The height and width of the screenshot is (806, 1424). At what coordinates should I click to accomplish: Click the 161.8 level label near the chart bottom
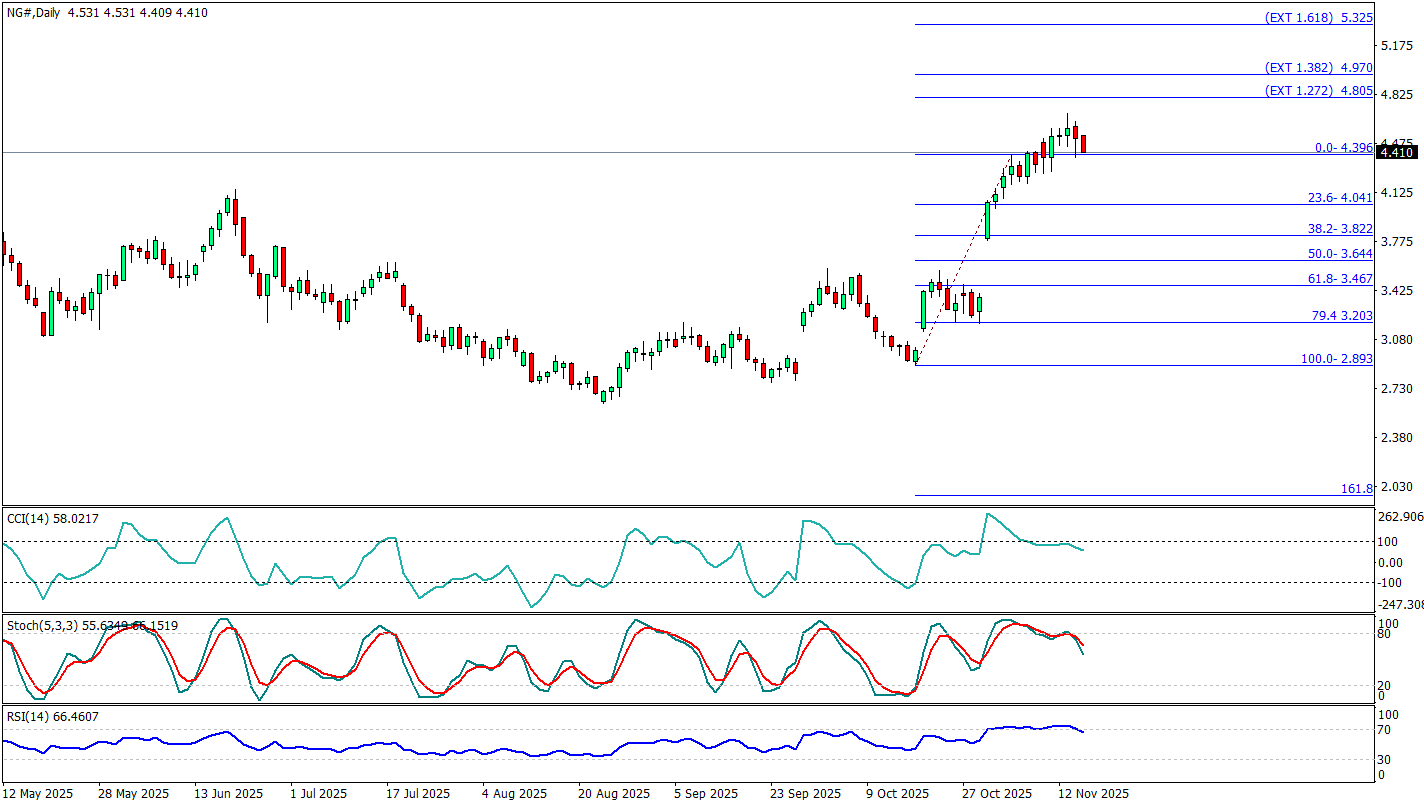(1356, 489)
